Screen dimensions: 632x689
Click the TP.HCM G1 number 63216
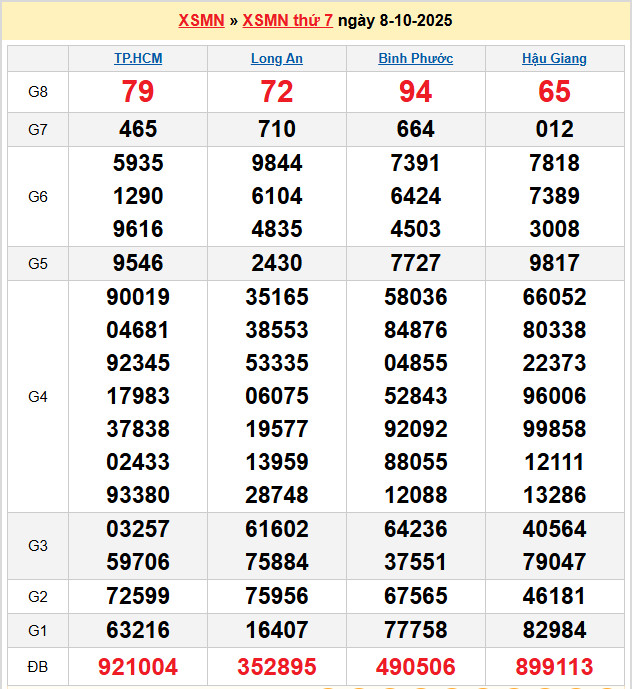click(x=138, y=631)
